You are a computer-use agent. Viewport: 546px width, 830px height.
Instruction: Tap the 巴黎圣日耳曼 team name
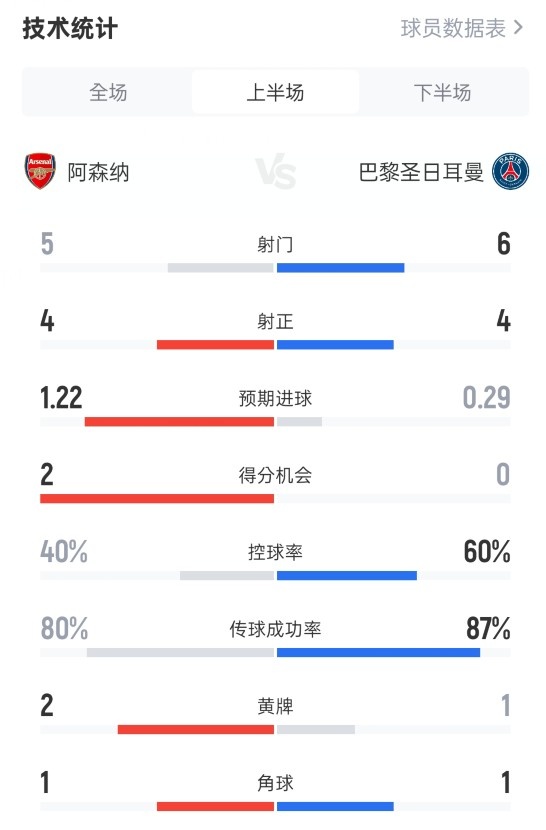(421, 173)
